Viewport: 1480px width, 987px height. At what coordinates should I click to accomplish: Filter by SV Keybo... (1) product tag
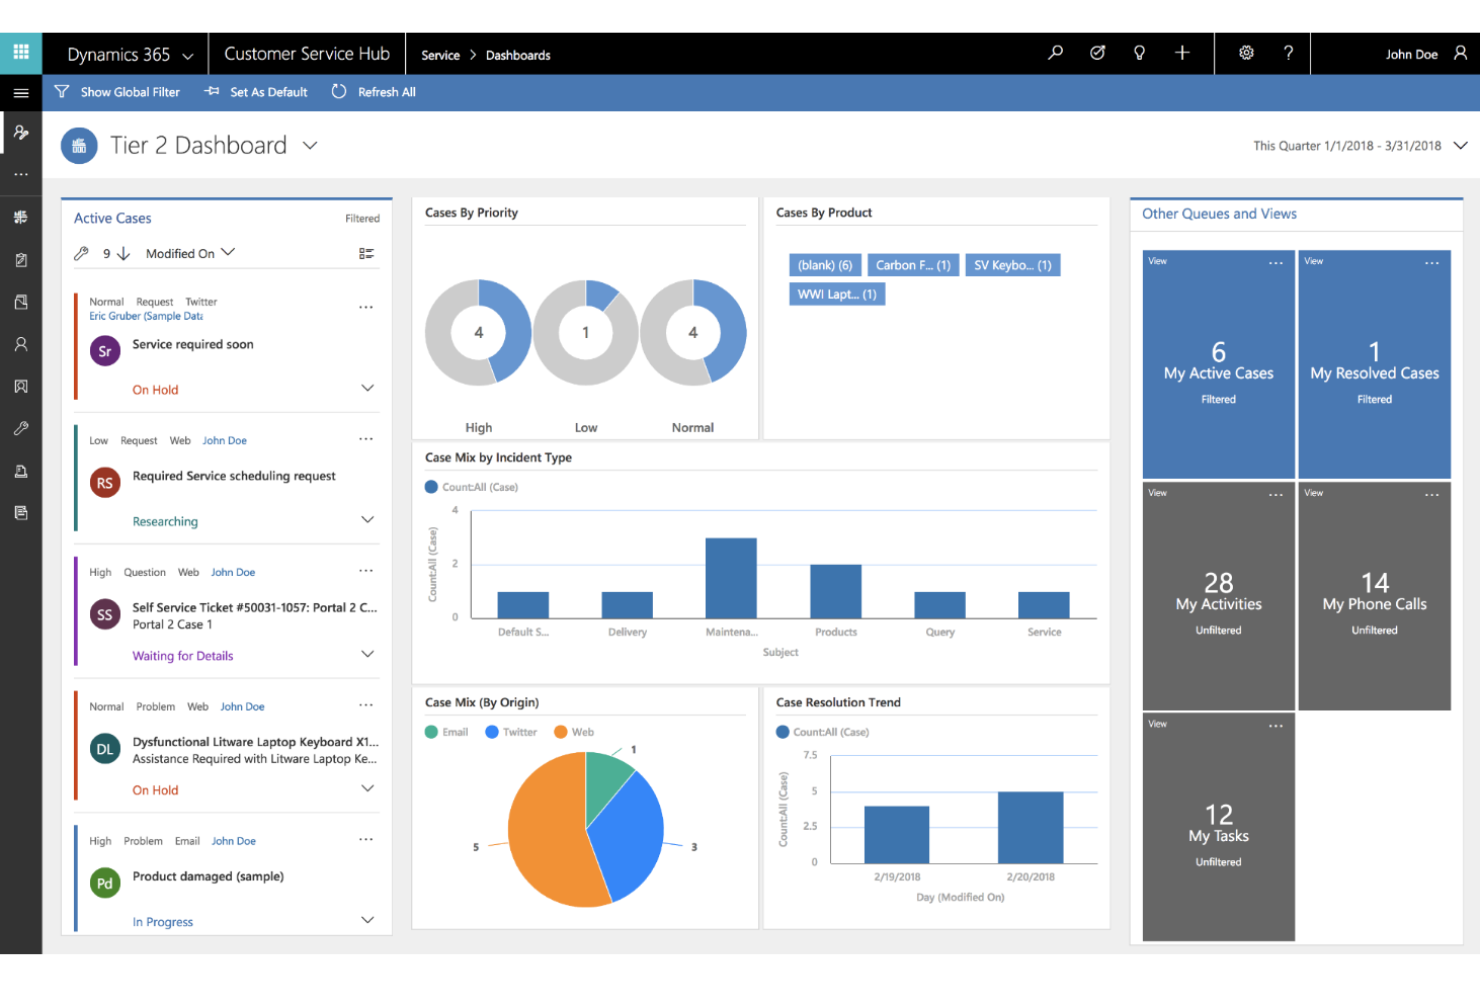tap(1012, 265)
